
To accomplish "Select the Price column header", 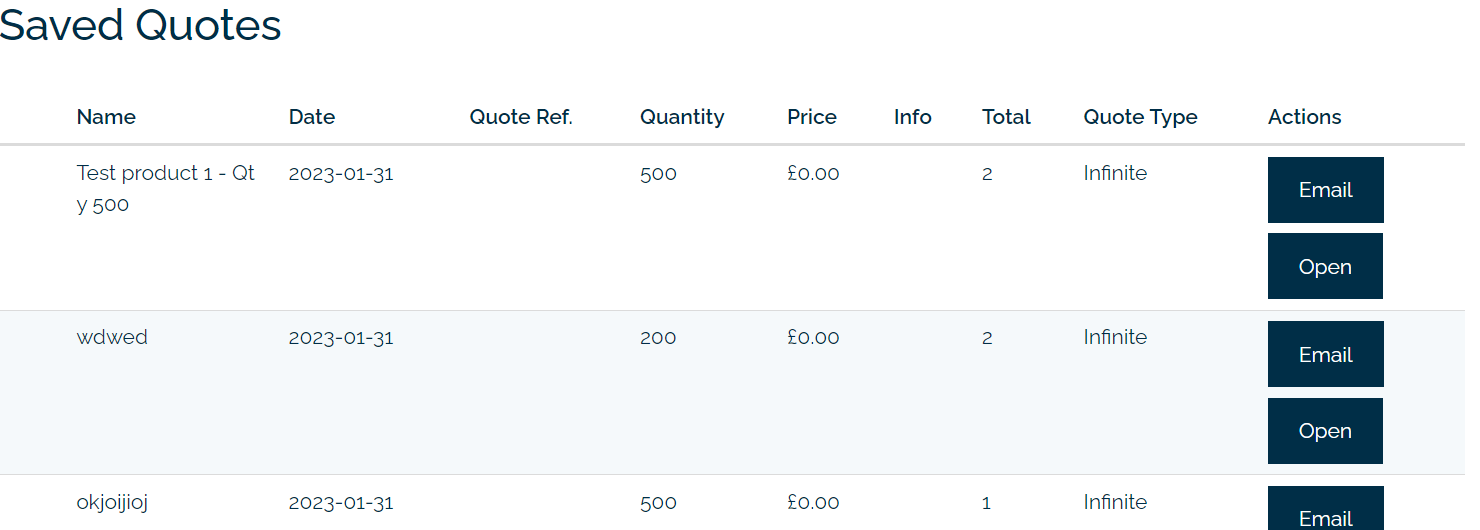I will pos(812,117).
